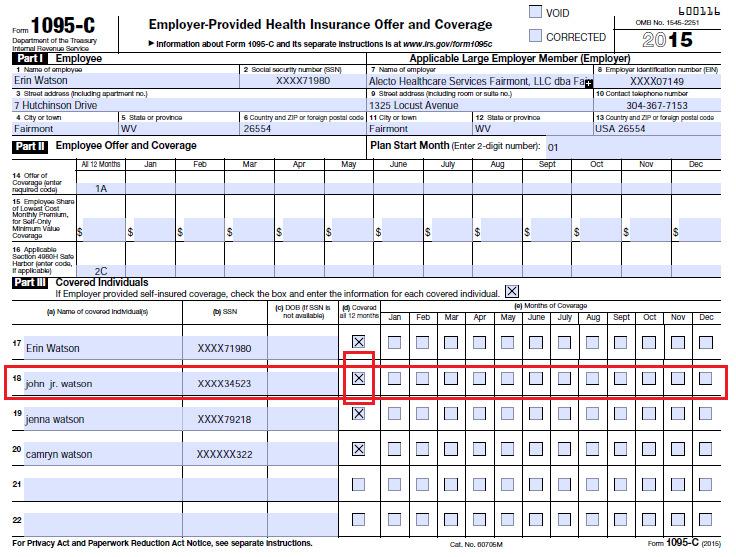This screenshot has height=557, width=736.
Task: Click the line 14 Jan offer code field
Action: coord(150,188)
